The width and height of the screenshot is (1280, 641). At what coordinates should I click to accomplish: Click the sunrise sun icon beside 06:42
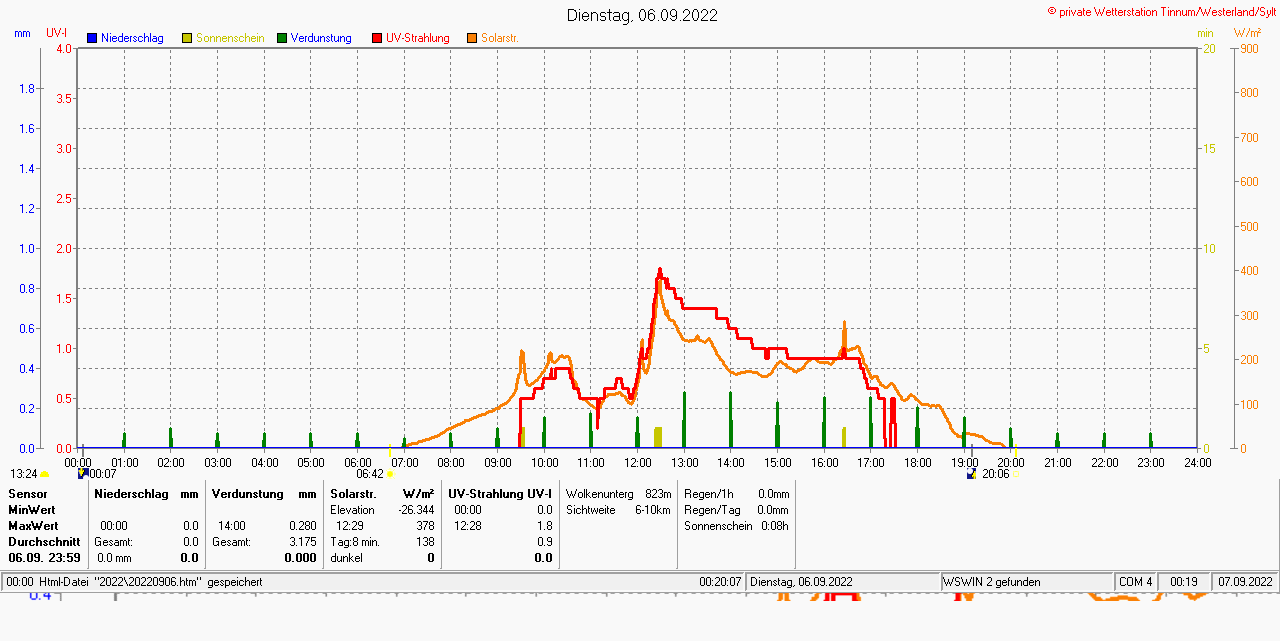pos(390,474)
